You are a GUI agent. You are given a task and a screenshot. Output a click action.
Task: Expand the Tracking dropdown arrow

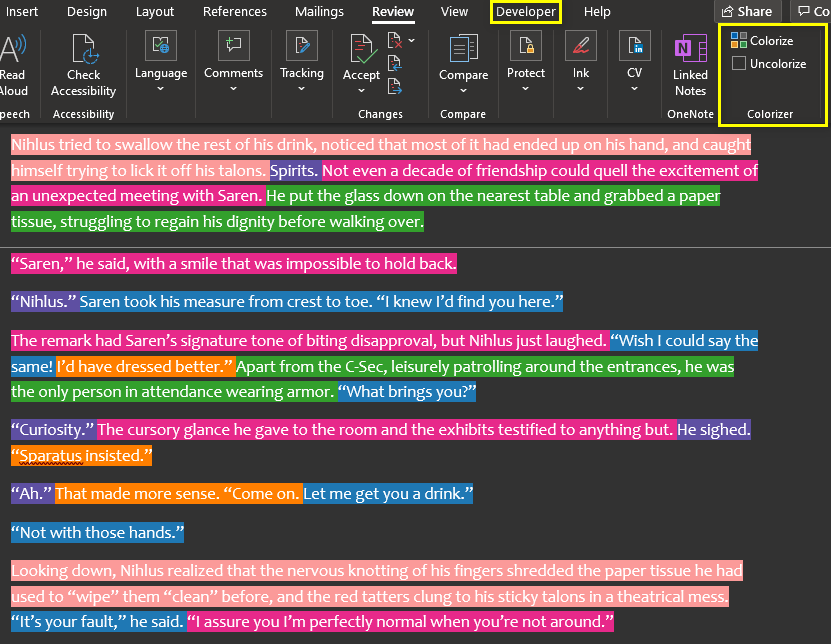point(302,88)
